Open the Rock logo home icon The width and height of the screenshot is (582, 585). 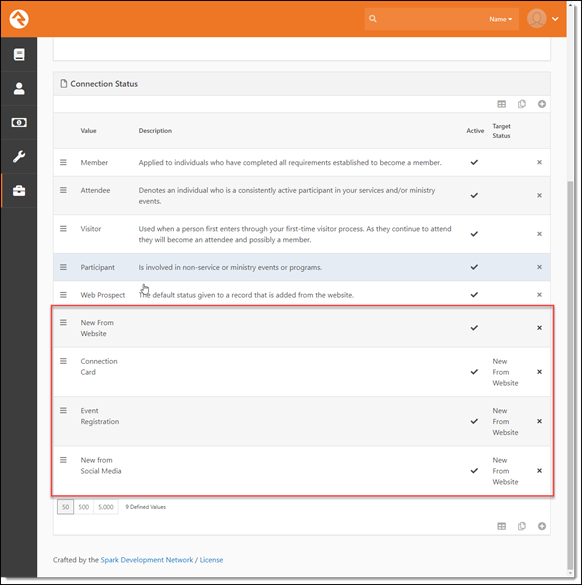point(19,19)
